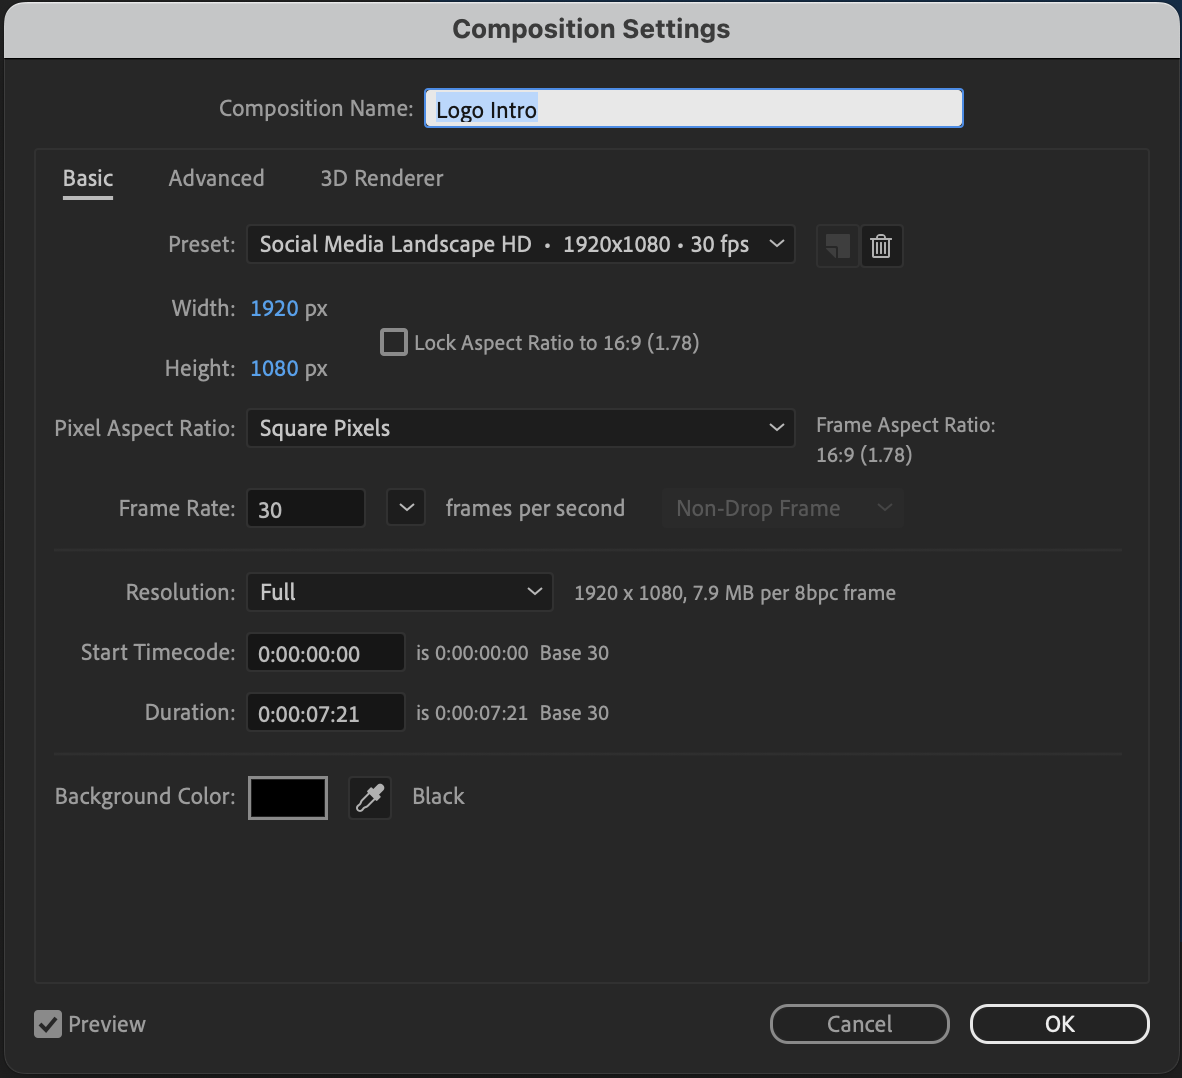Pick background color with eyedropper
Image resolution: width=1182 pixels, height=1078 pixels.
pos(370,798)
